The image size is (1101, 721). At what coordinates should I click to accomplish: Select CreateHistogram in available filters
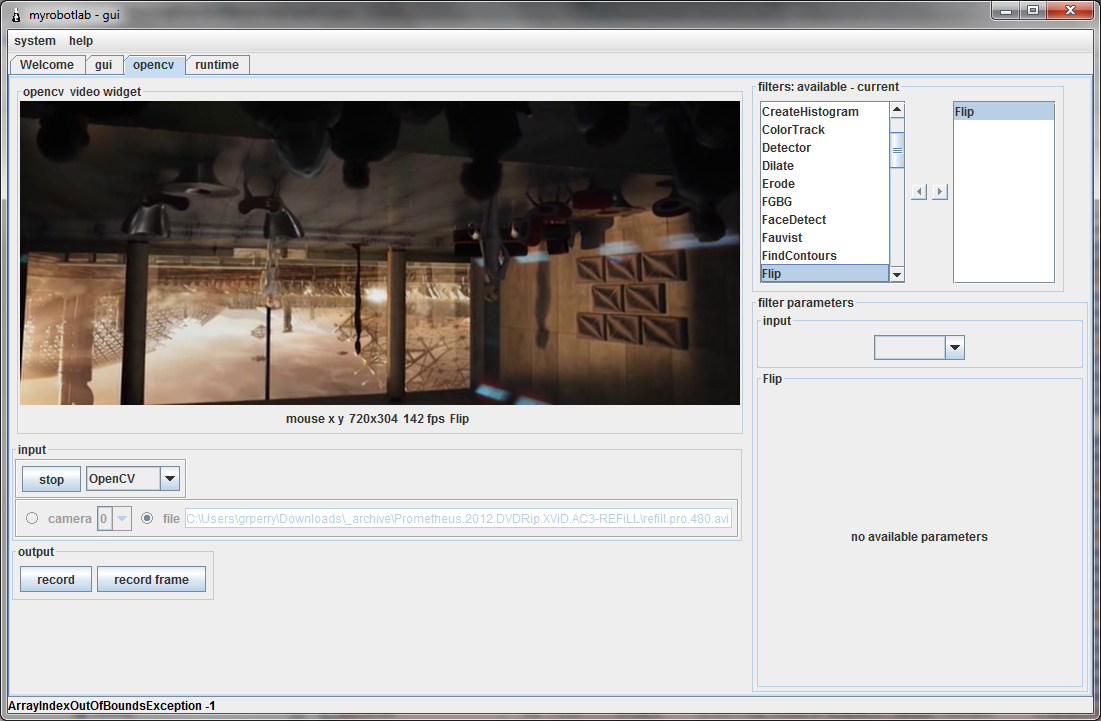[x=825, y=112]
